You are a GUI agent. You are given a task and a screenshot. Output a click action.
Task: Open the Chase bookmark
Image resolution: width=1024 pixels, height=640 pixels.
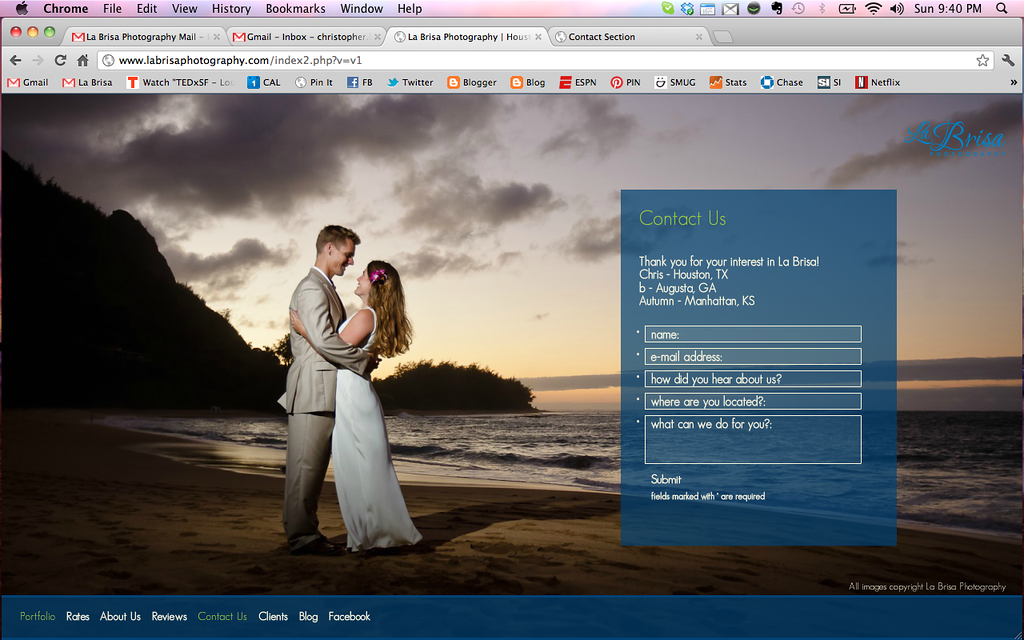tap(782, 82)
